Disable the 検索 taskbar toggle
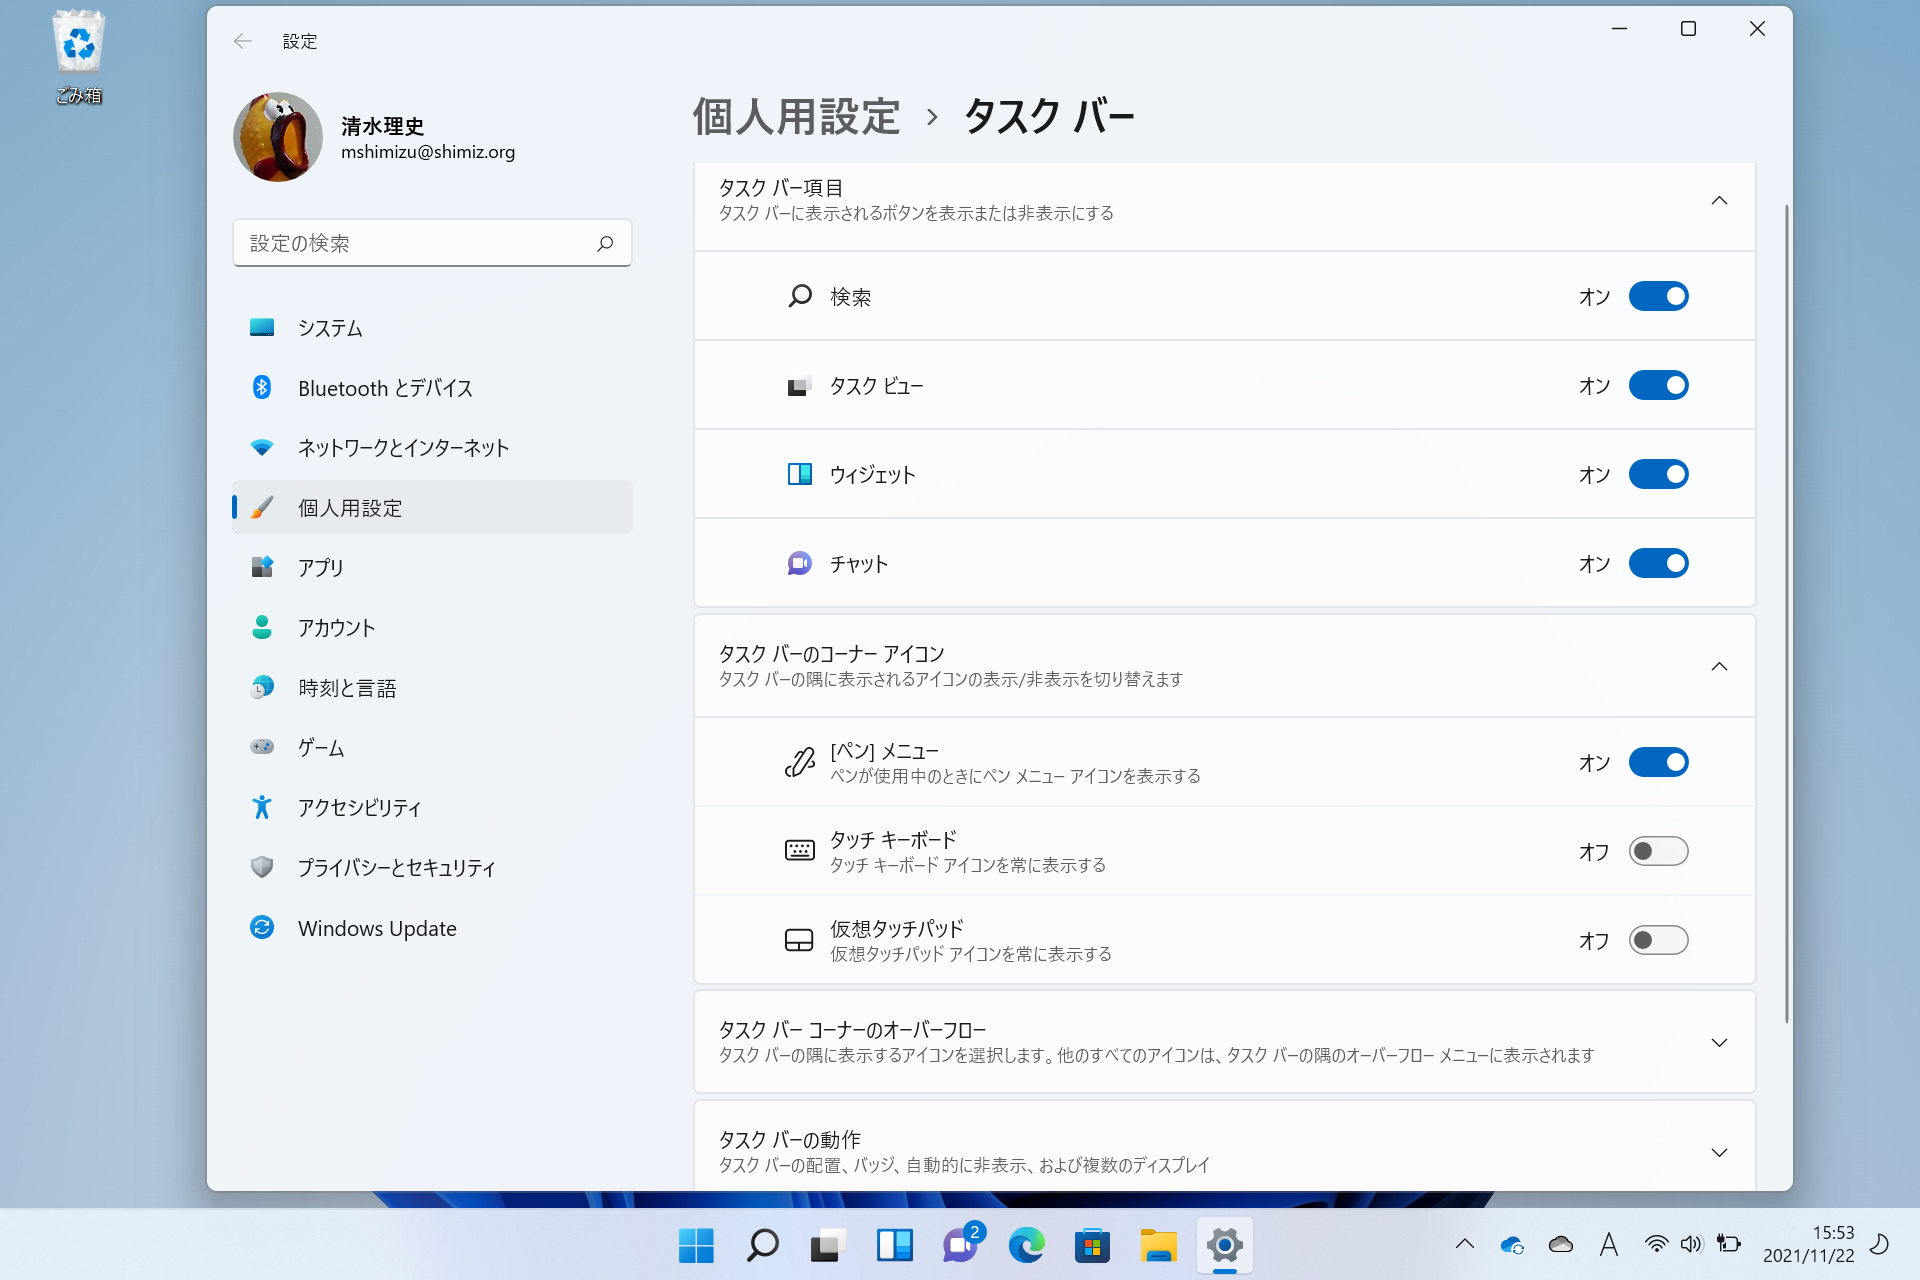 pyautogui.click(x=1658, y=296)
